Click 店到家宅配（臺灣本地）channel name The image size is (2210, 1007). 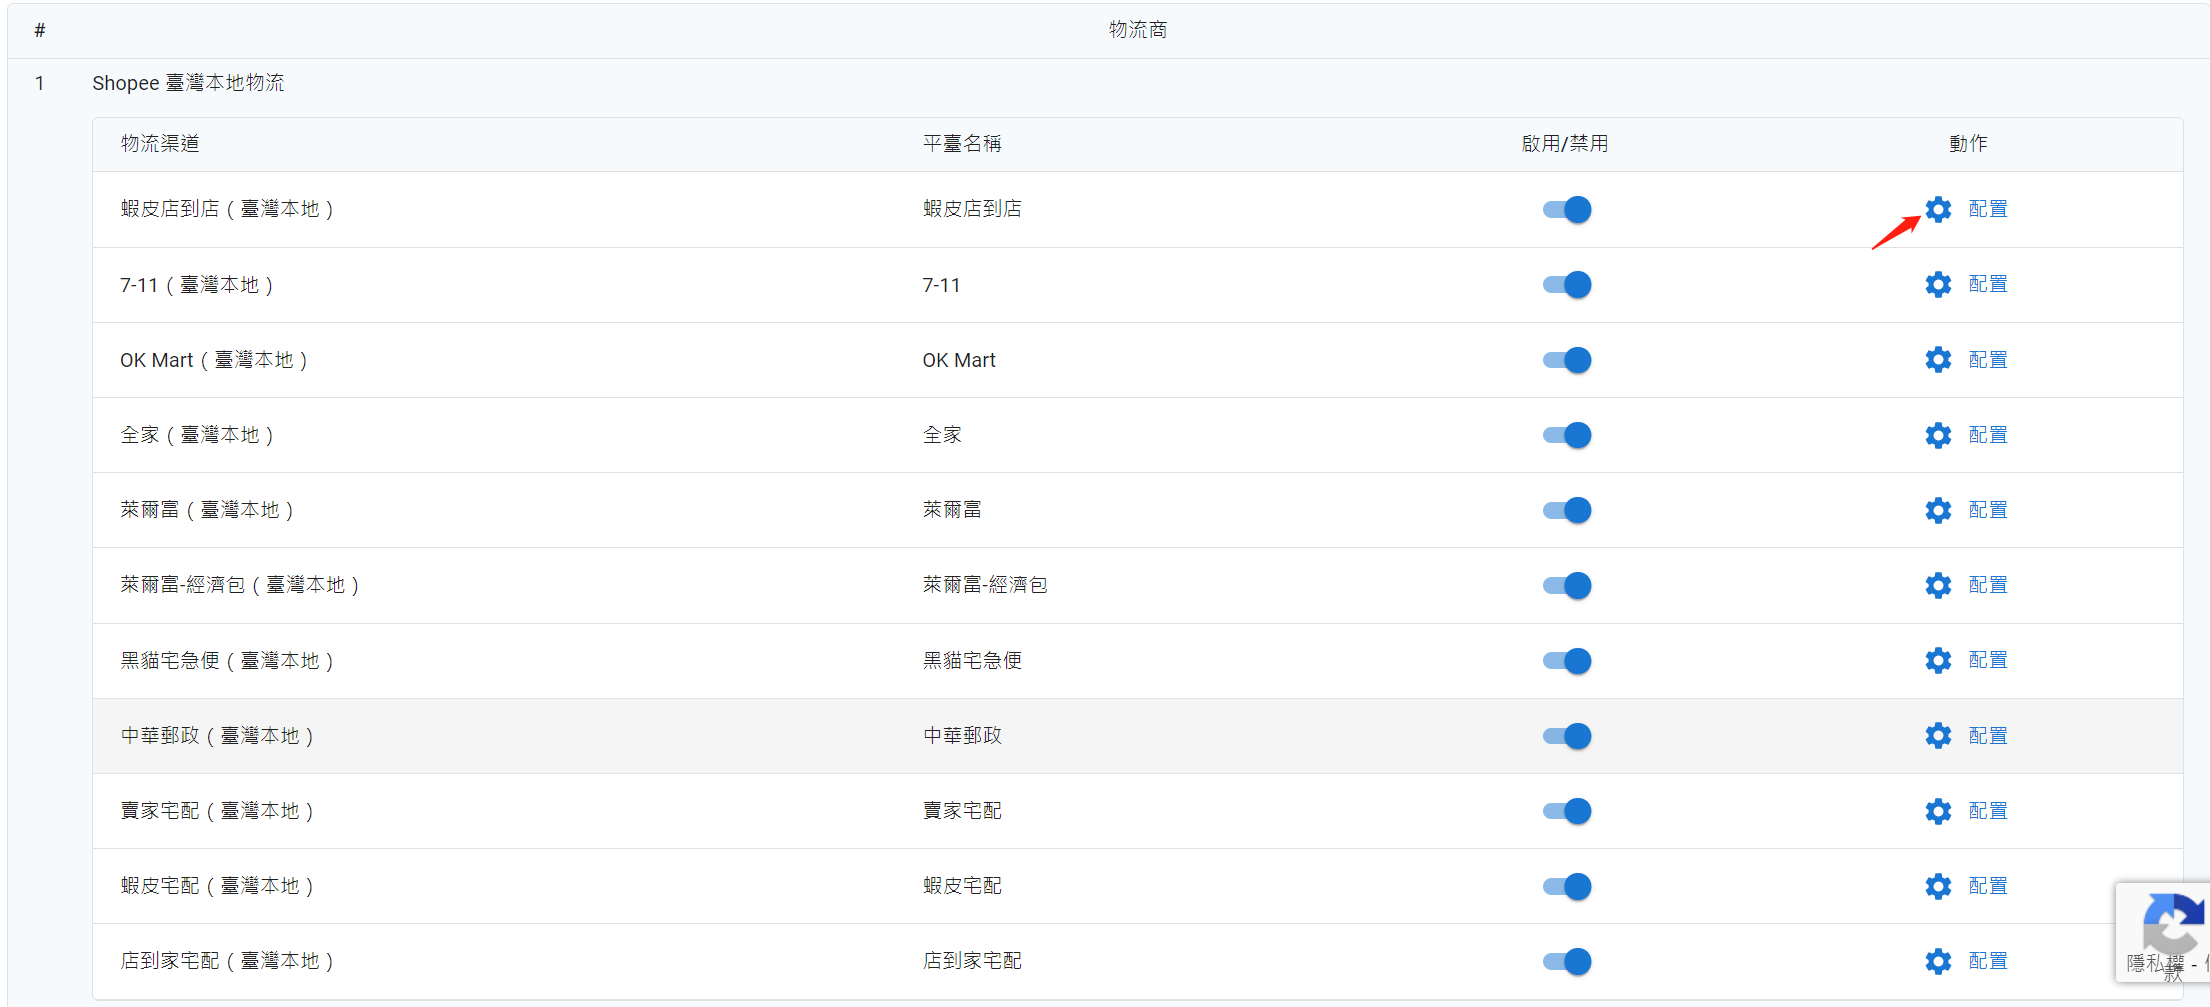227,961
